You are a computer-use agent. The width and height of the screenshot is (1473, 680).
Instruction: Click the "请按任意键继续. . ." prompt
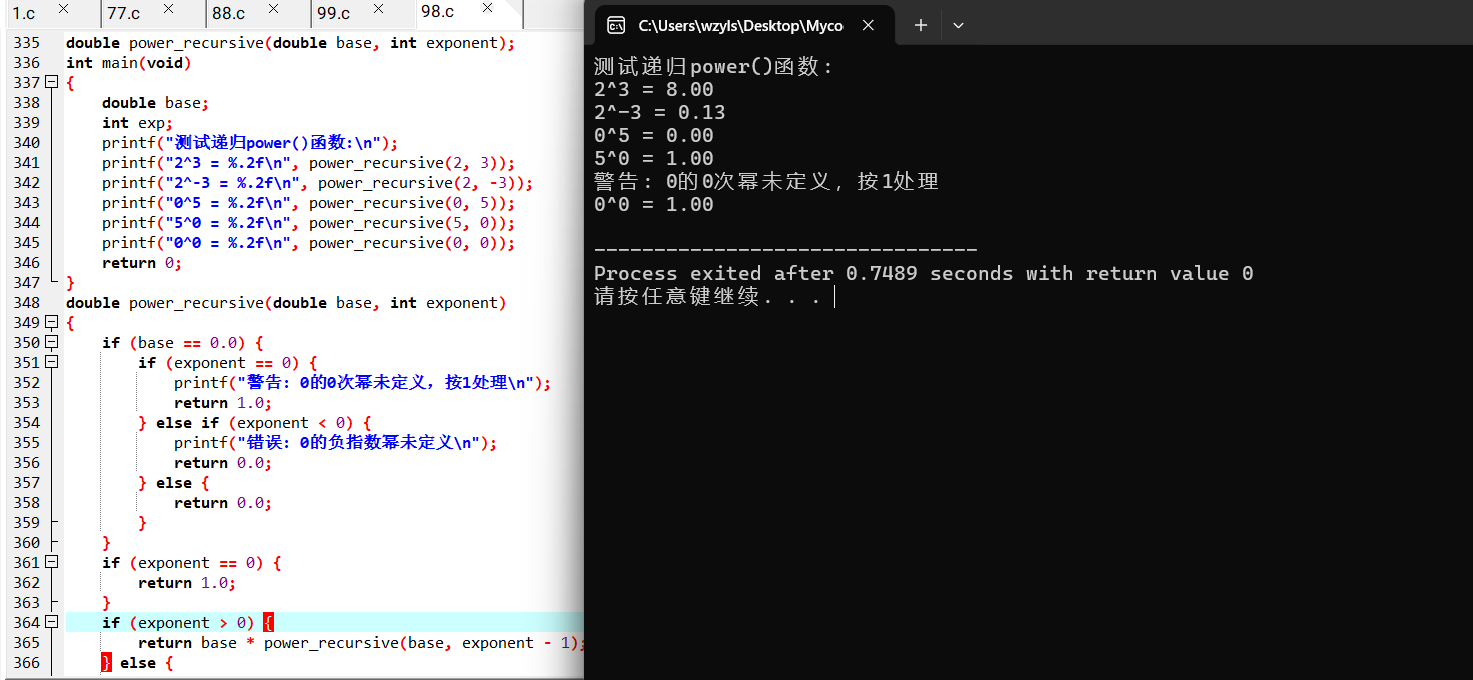click(708, 297)
